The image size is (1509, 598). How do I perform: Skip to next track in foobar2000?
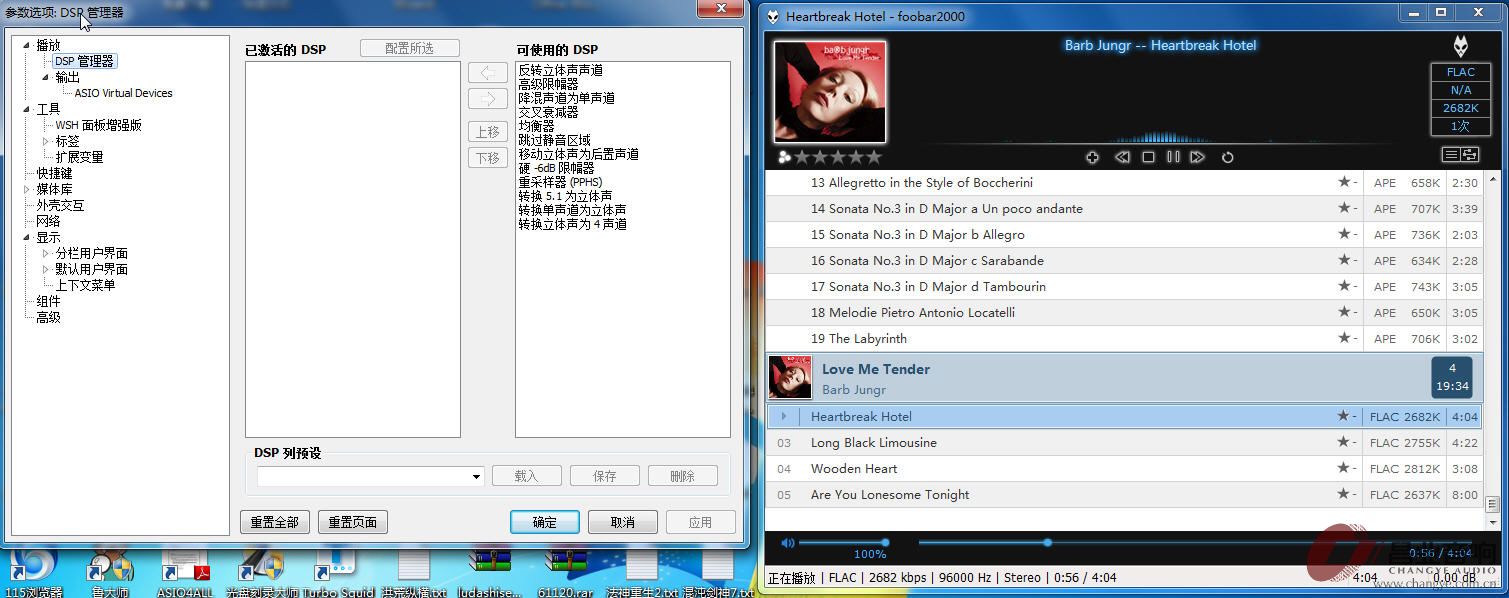click(x=1197, y=157)
